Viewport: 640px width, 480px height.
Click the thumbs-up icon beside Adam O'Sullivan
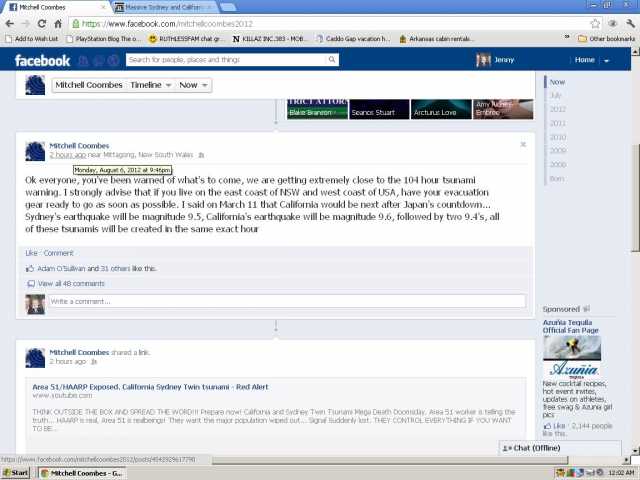[30, 269]
